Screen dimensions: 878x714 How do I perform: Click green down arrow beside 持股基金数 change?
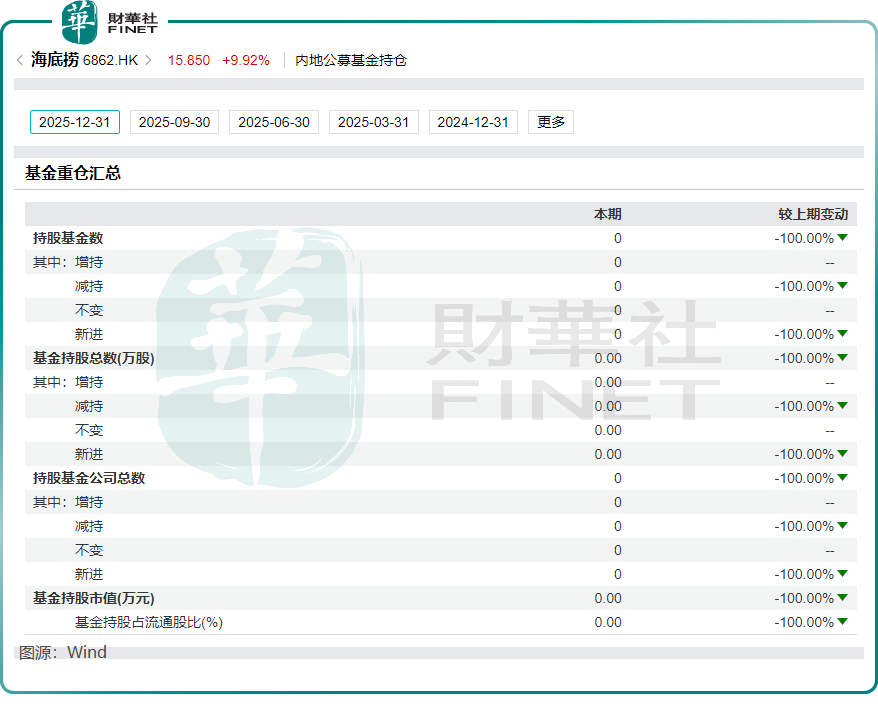coord(842,238)
